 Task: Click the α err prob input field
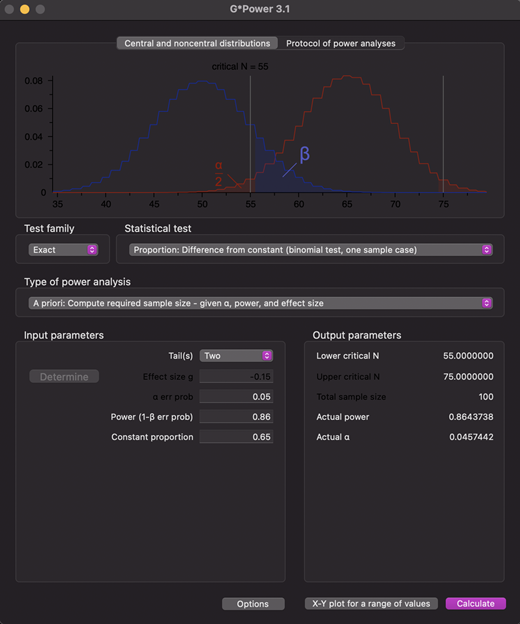tap(236, 397)
